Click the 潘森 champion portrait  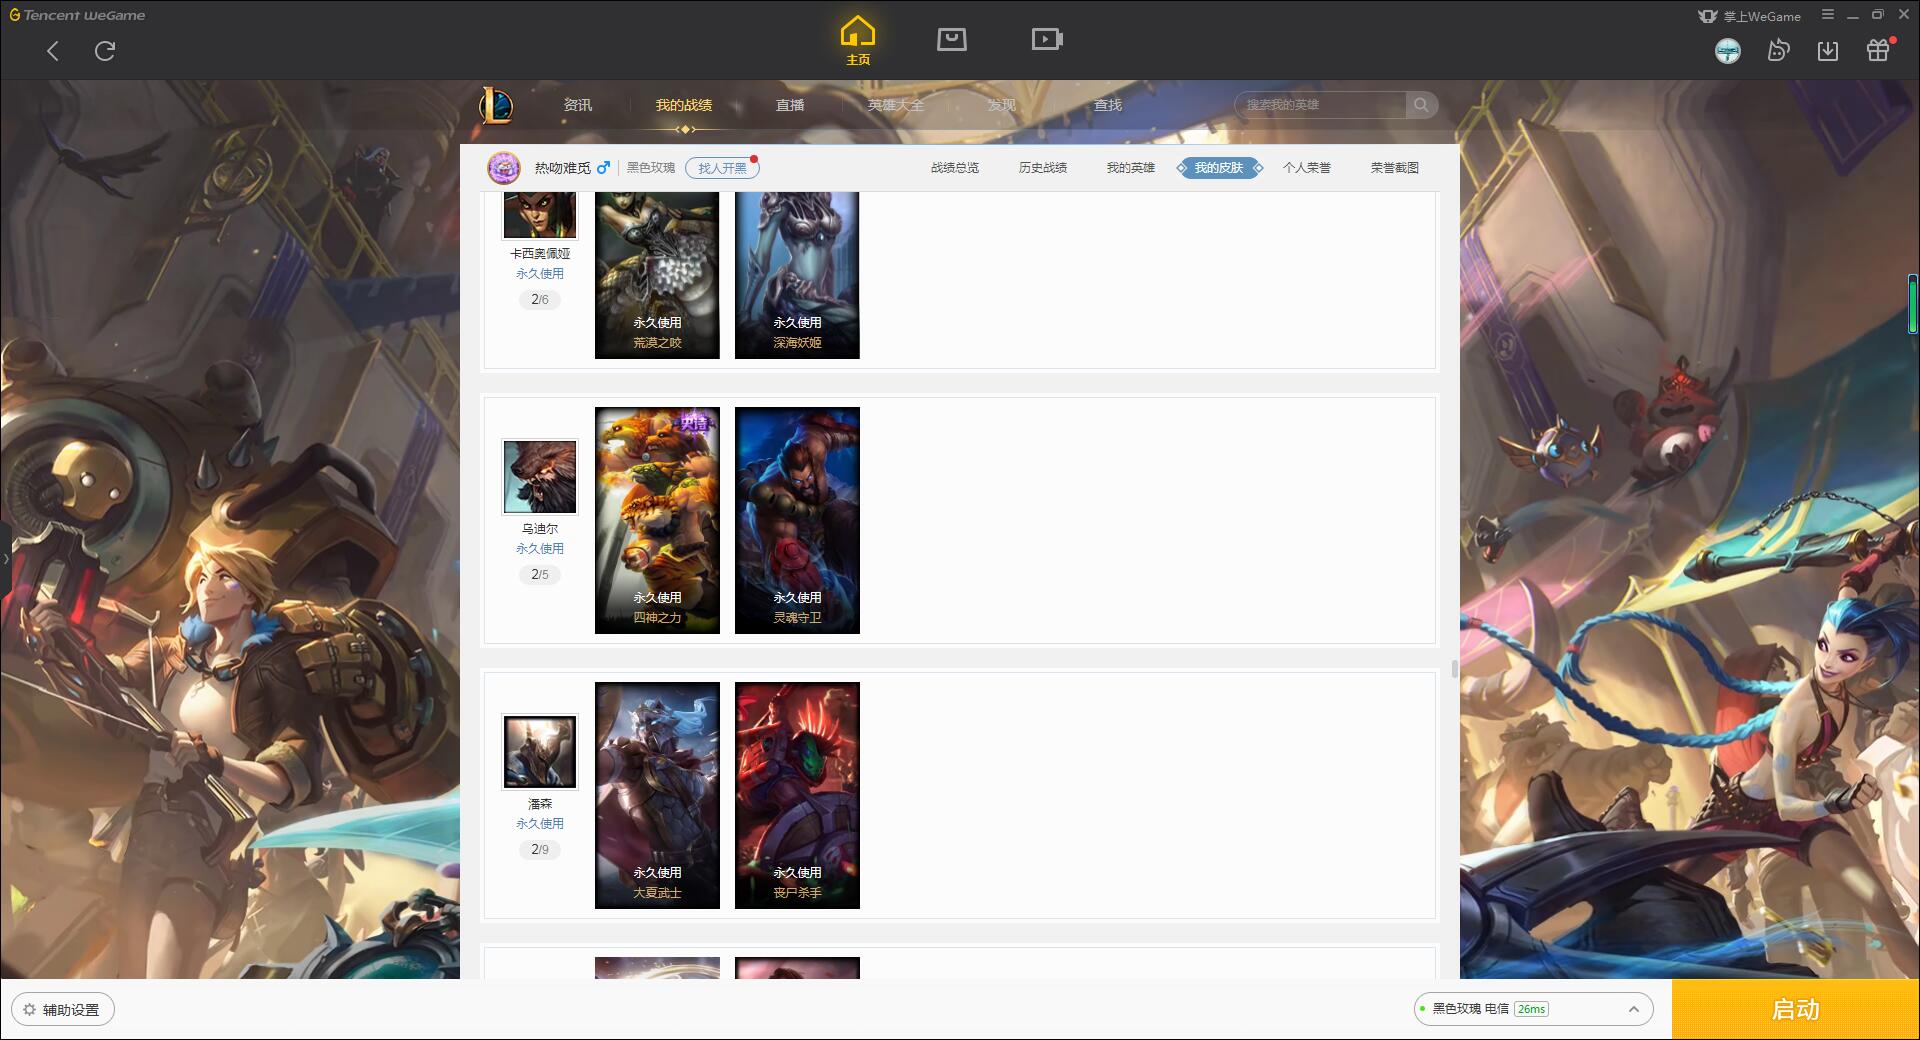540,752
